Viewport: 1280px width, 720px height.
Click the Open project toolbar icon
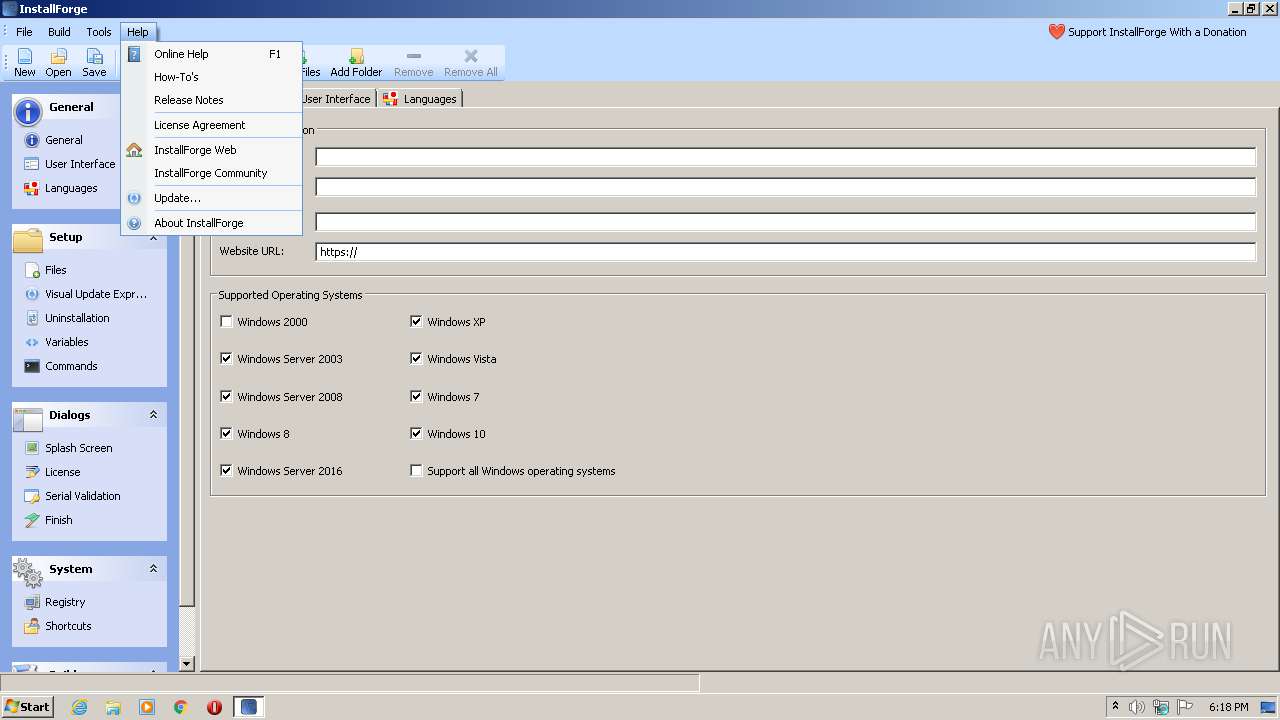[58, 63]
